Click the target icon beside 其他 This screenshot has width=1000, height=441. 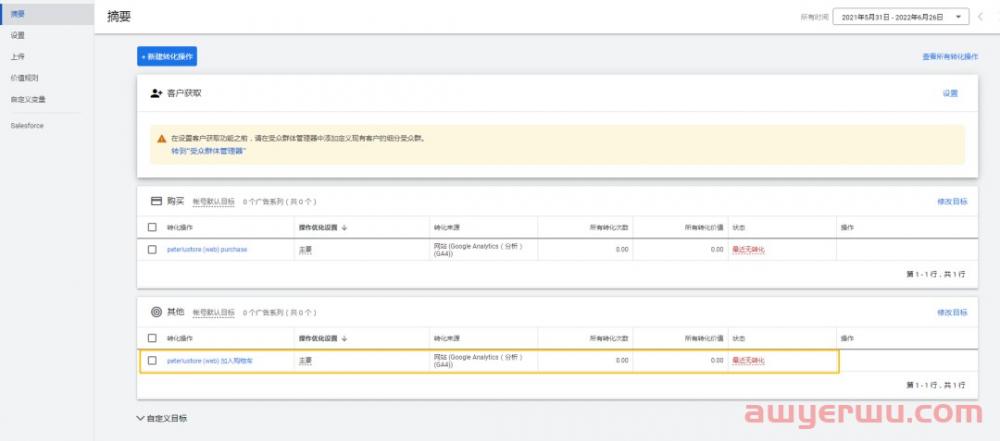click(x=156, y=312)
